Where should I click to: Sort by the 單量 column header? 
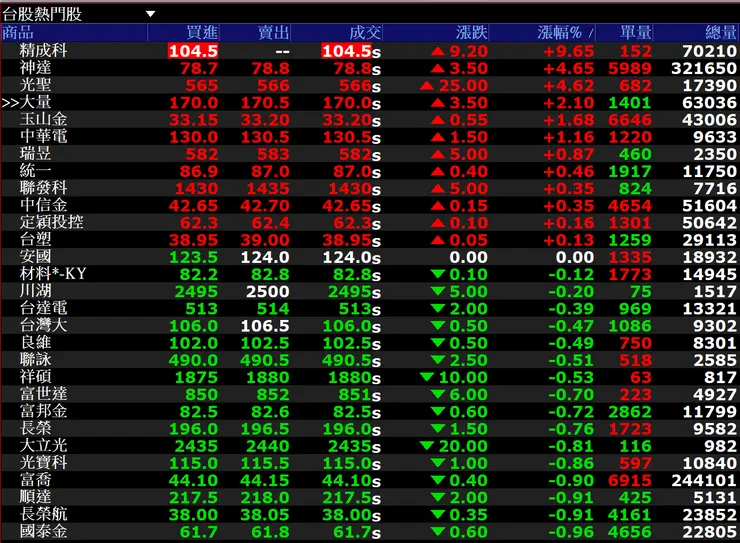coord(635,33)
